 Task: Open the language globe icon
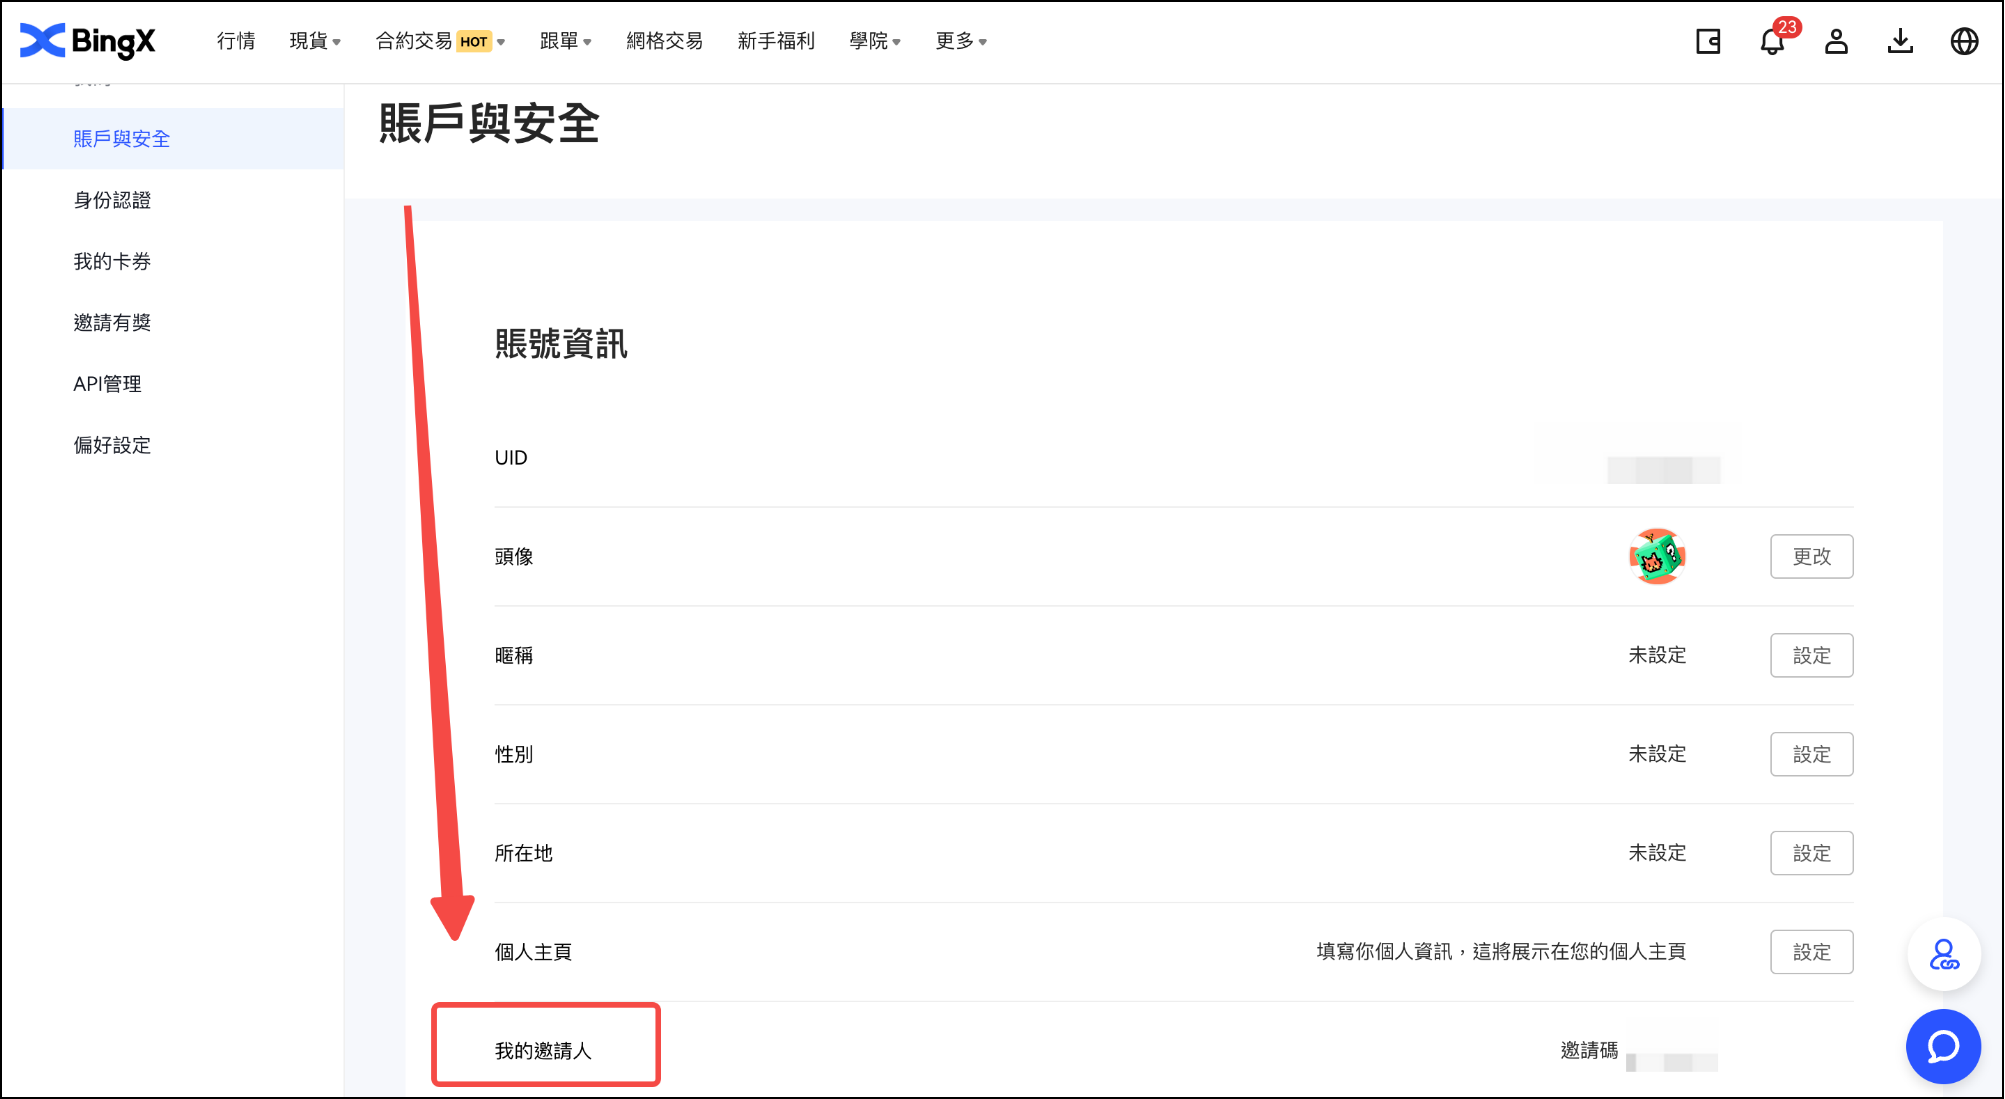pos(1964,41)
